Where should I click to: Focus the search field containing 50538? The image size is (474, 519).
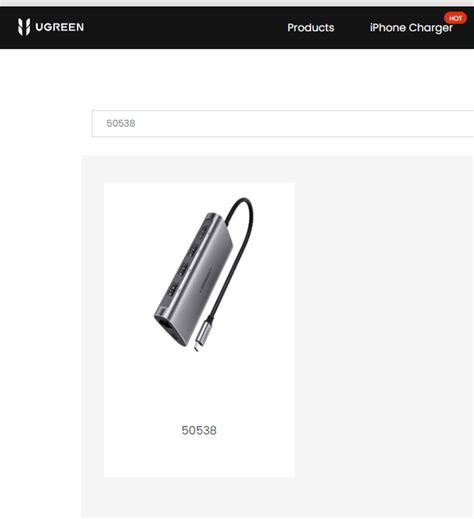click(283, 124)
